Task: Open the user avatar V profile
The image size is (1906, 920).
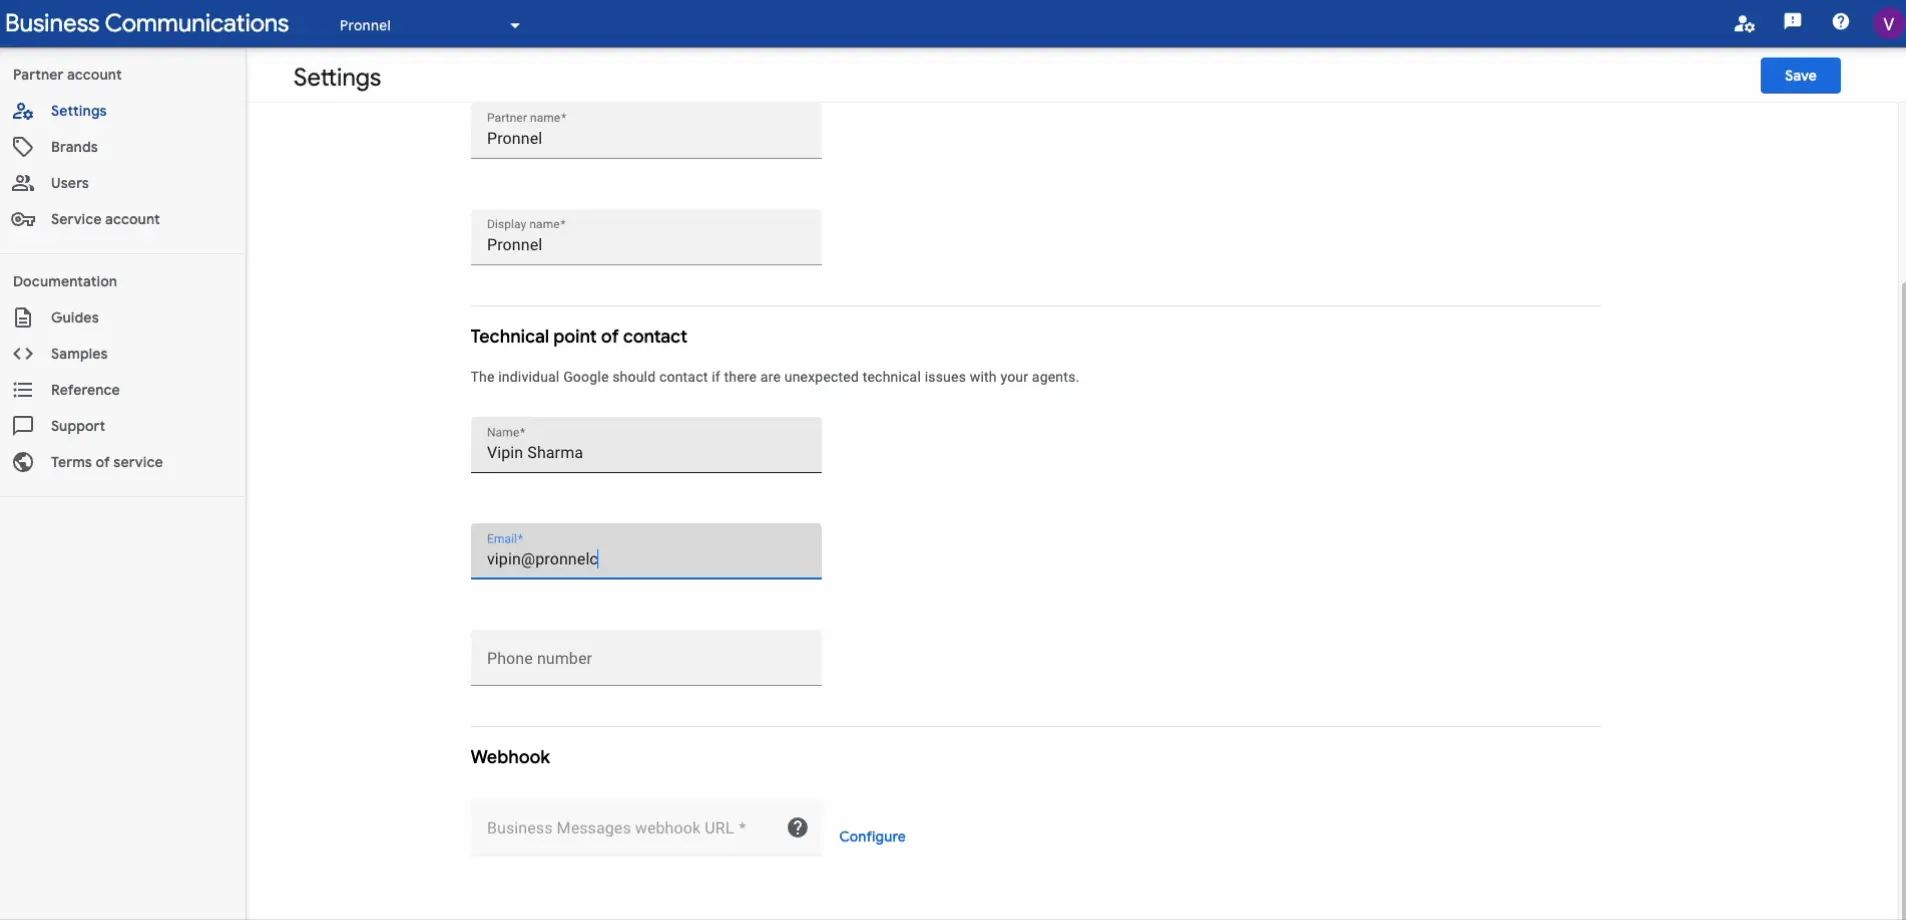Action: click(x=1888, y=24)
